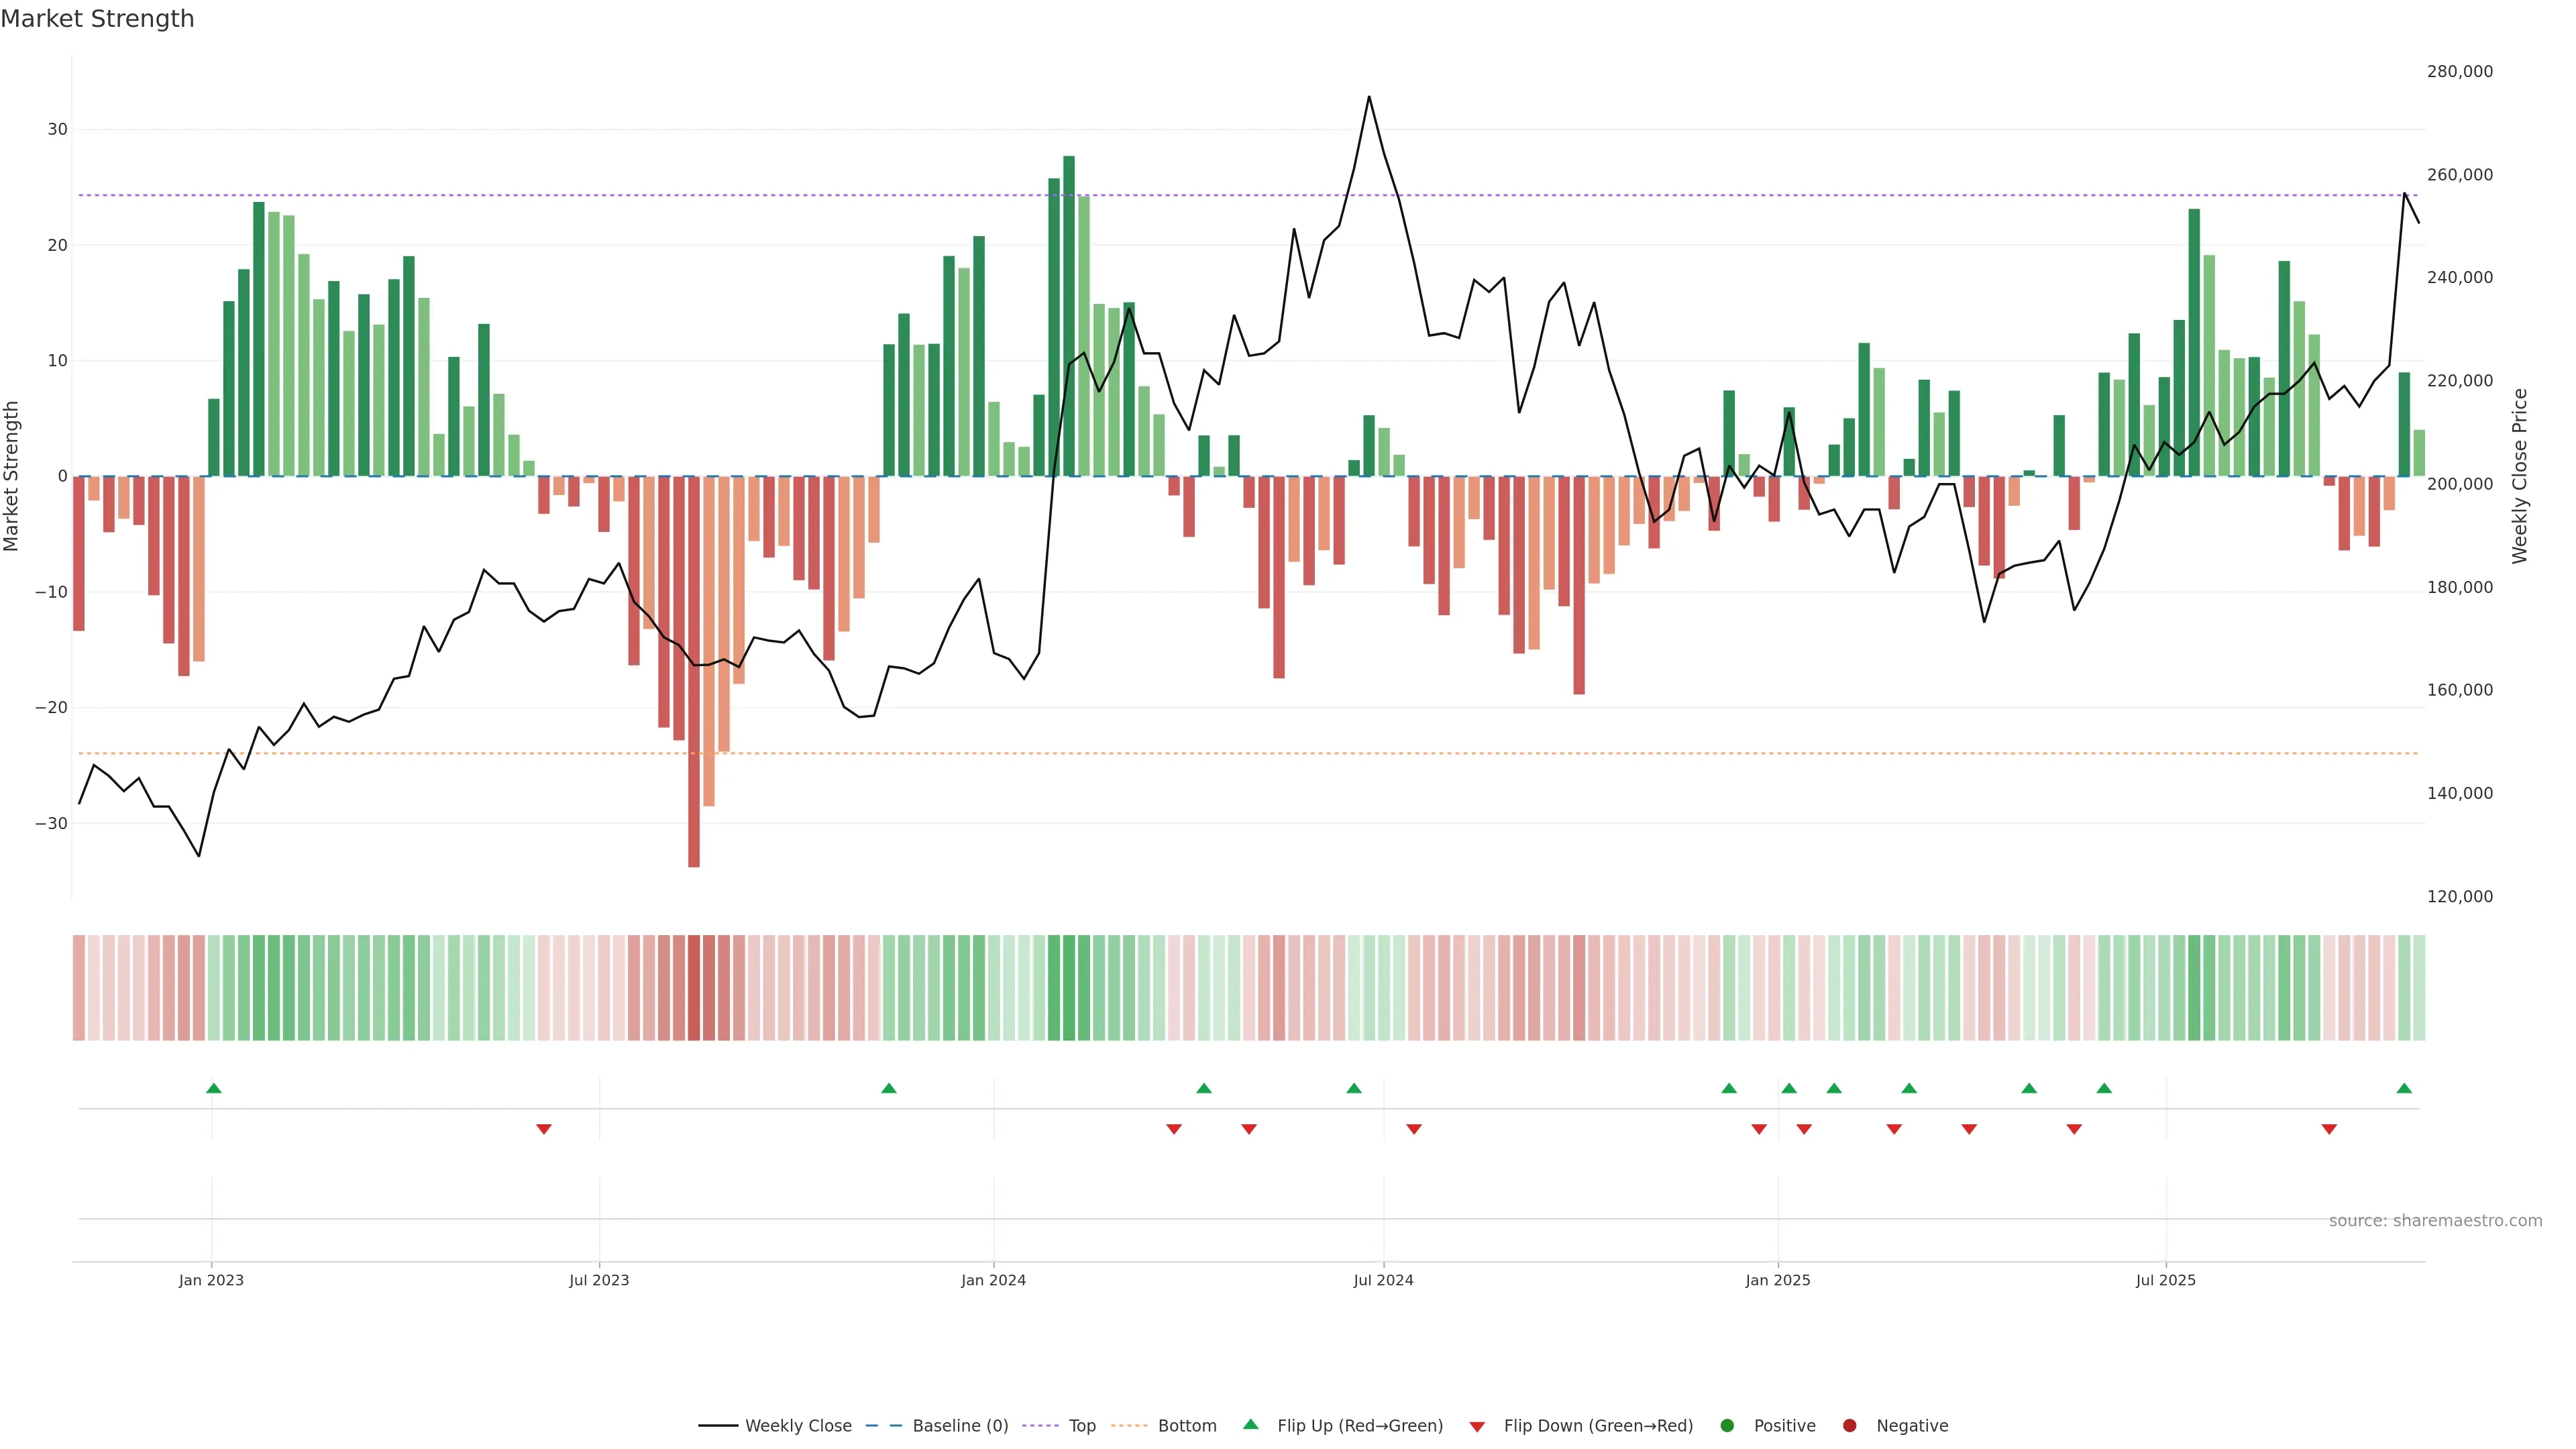Click the Flip Up triangle icon in legend

[x=1250, y=1424]
